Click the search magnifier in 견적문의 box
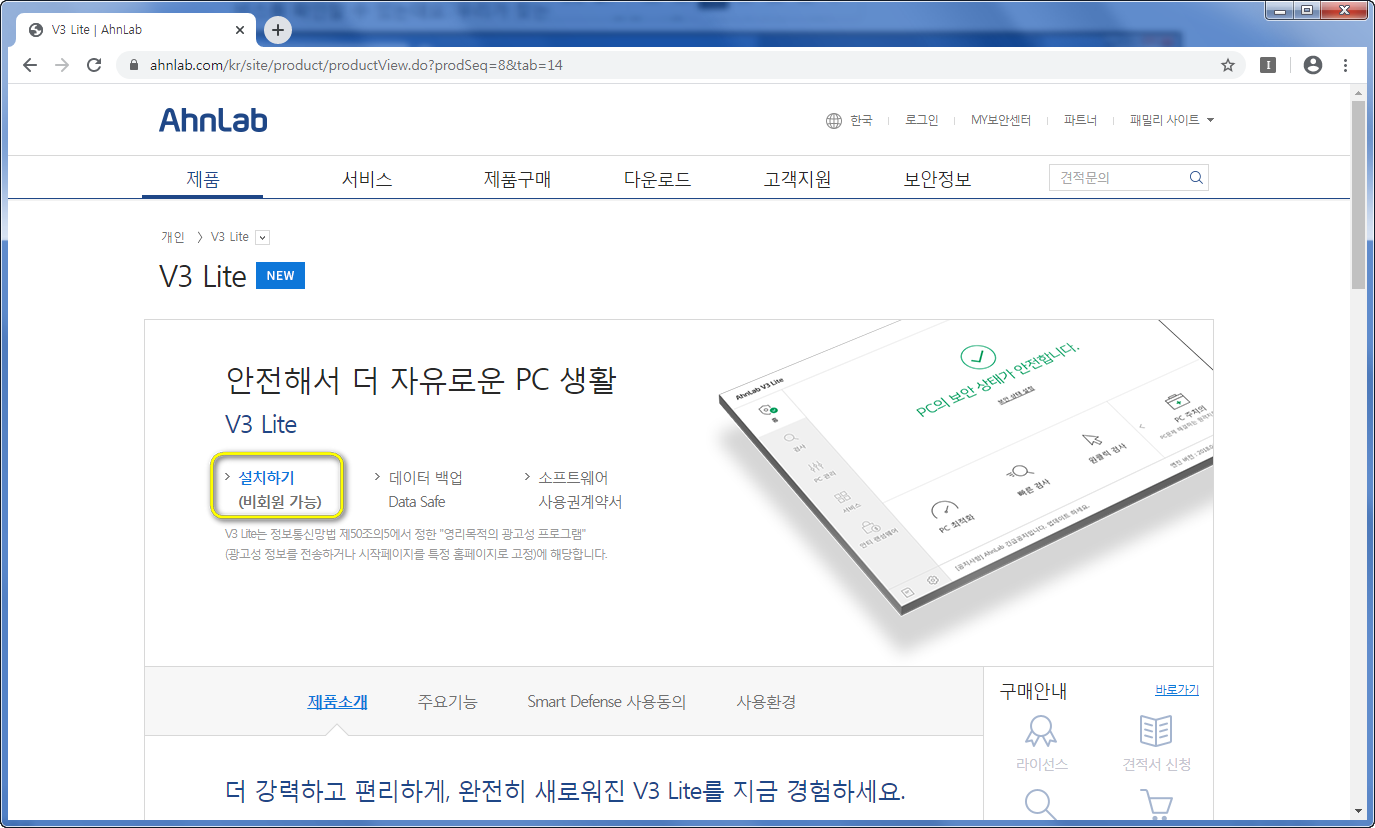This screenshot has width=1375, height=828. [x=1196, y=178]
